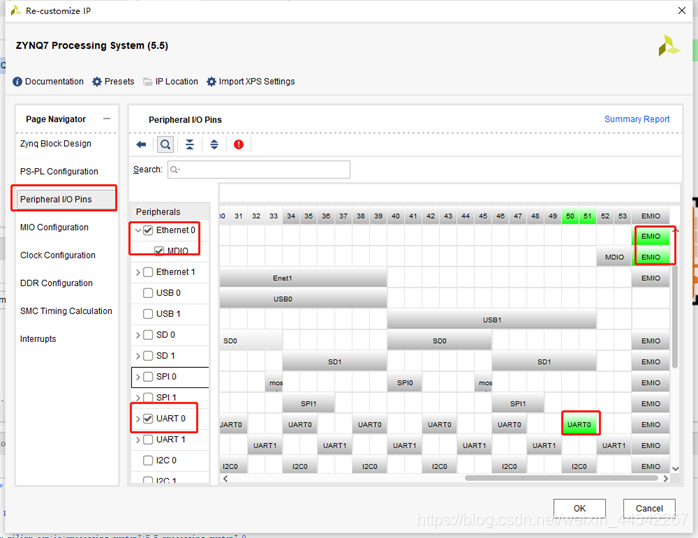Select the green UART0 pin block

point(579,424)
